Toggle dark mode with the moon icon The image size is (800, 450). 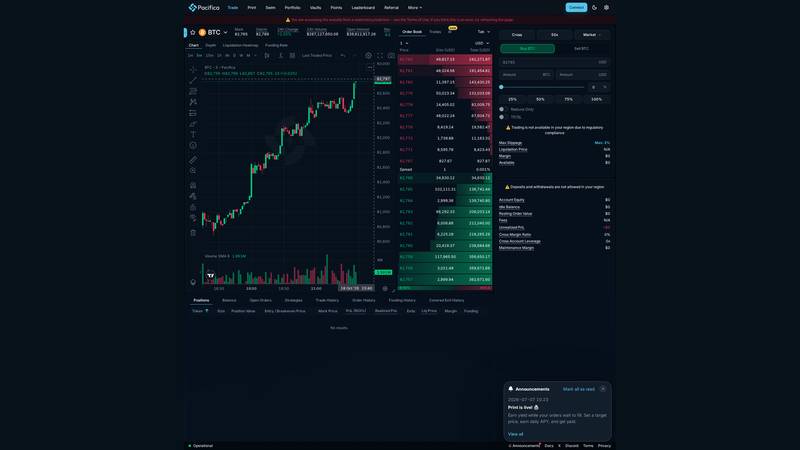[594, 8]
